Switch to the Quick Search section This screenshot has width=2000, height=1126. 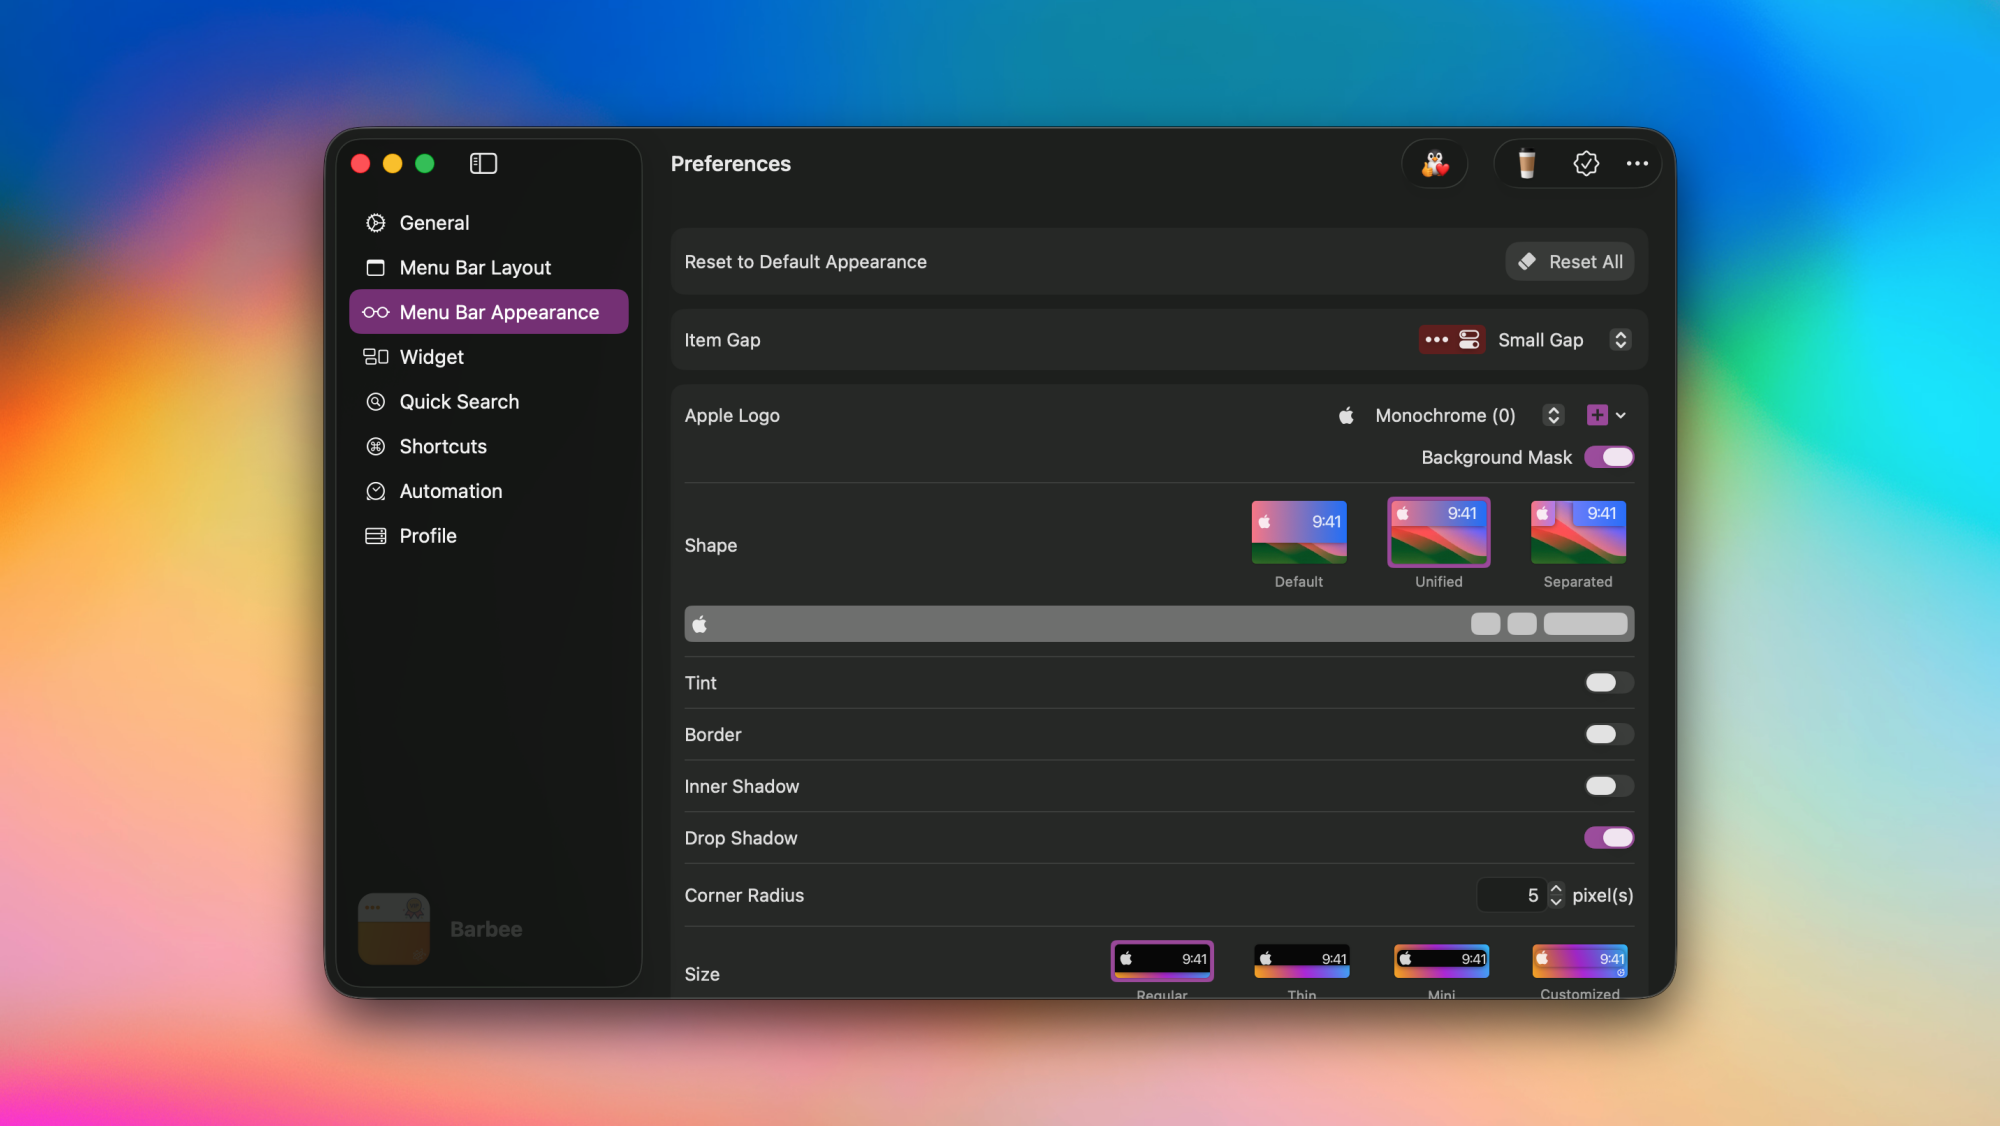459,402
